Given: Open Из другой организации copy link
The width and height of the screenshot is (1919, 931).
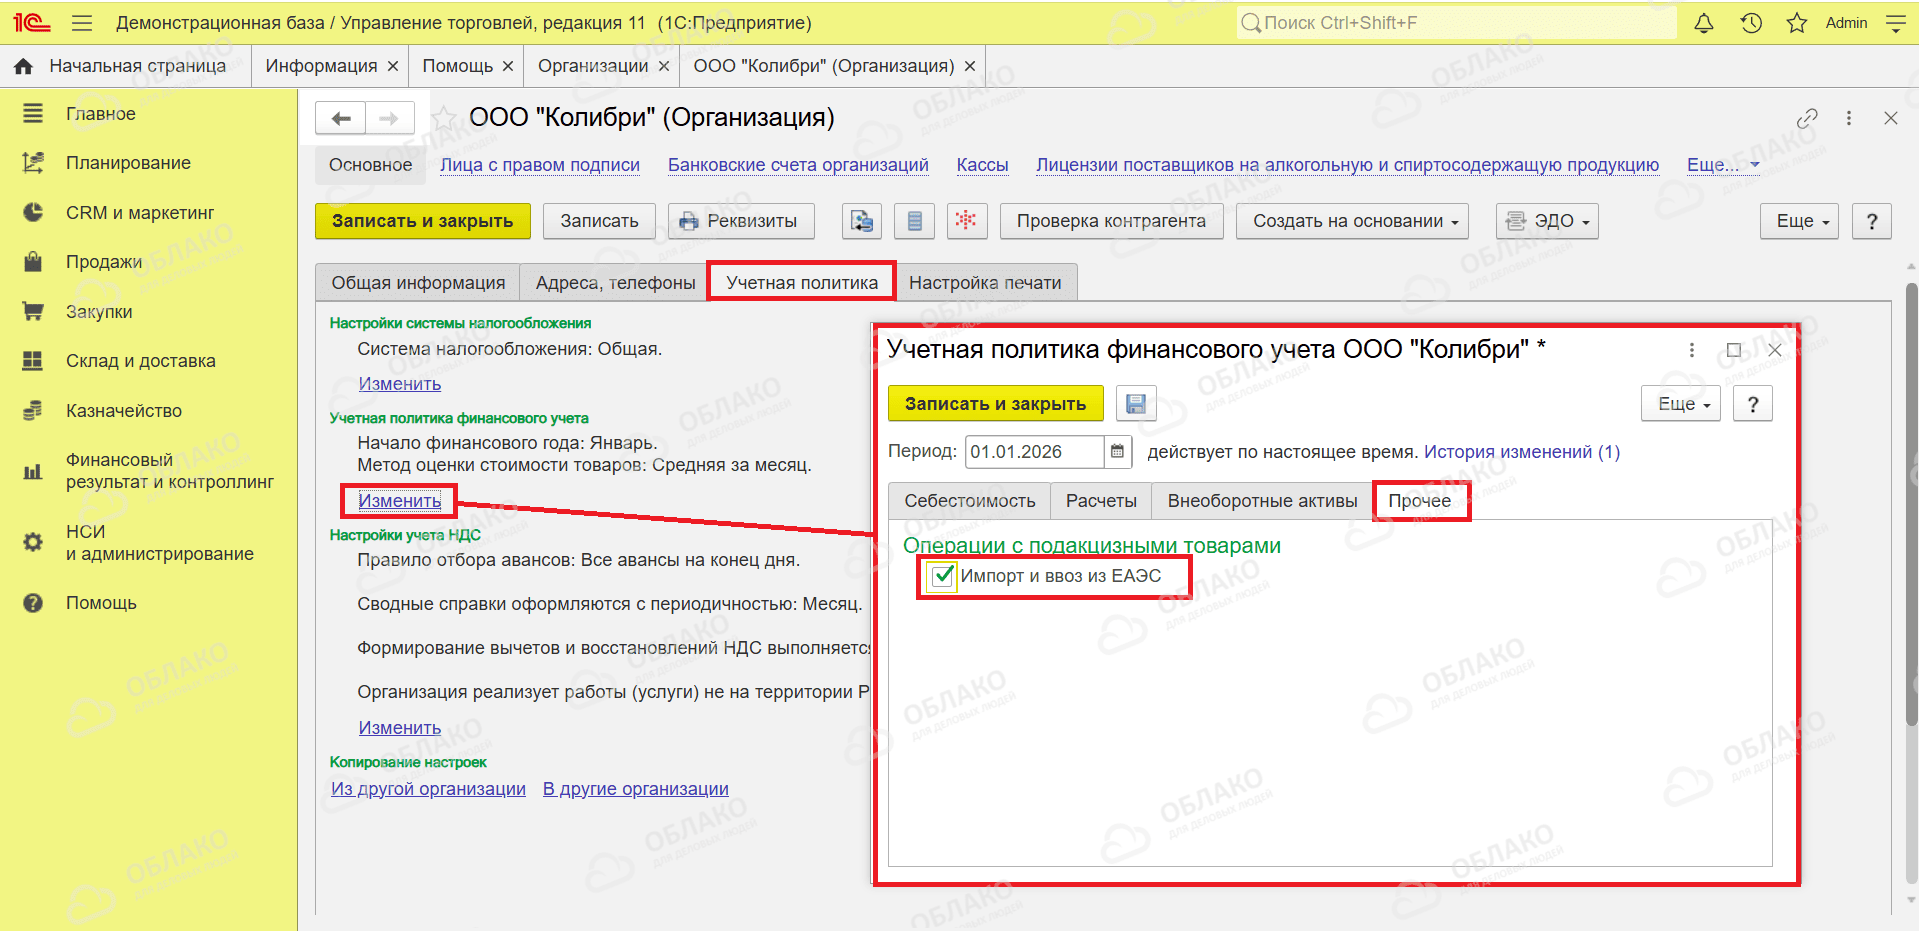Looking at the screenshot, I should point(429,789).
